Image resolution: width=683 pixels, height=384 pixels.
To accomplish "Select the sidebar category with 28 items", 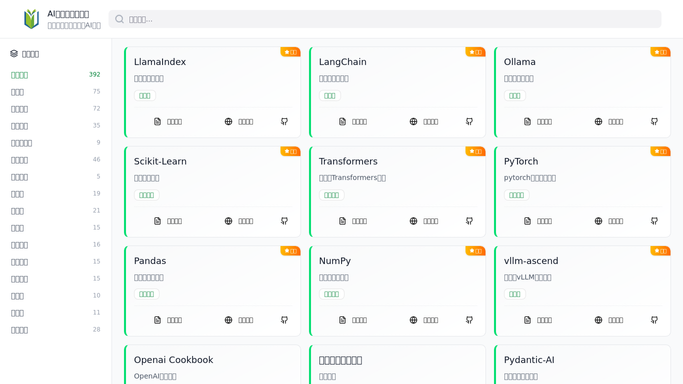I will [55, 330].
